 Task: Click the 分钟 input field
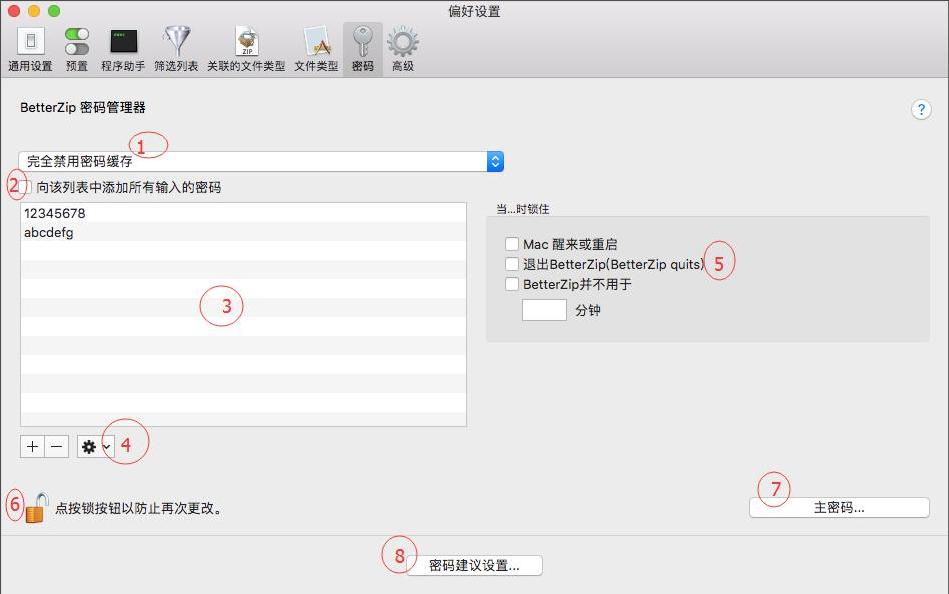[544, 310]
